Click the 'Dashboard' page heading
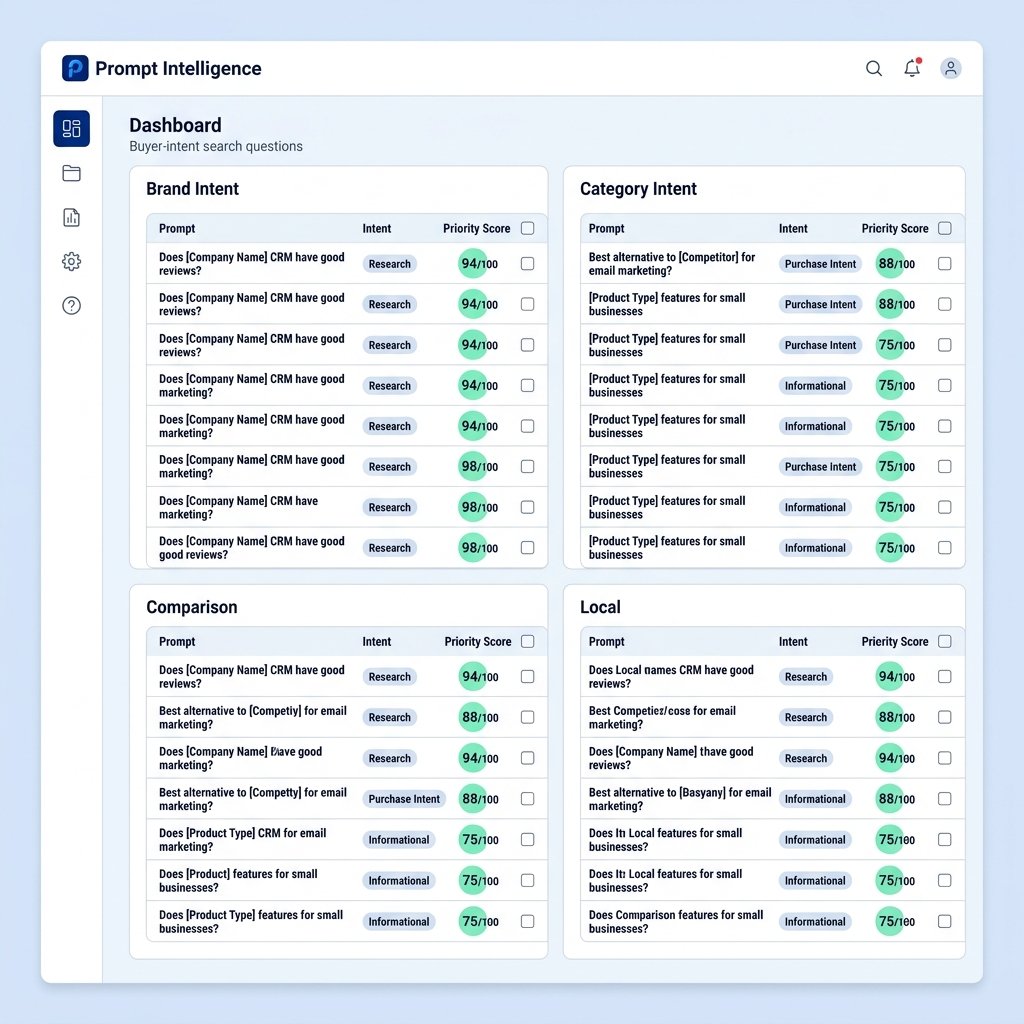The image size is (1024, 1024). click(175, 125)
